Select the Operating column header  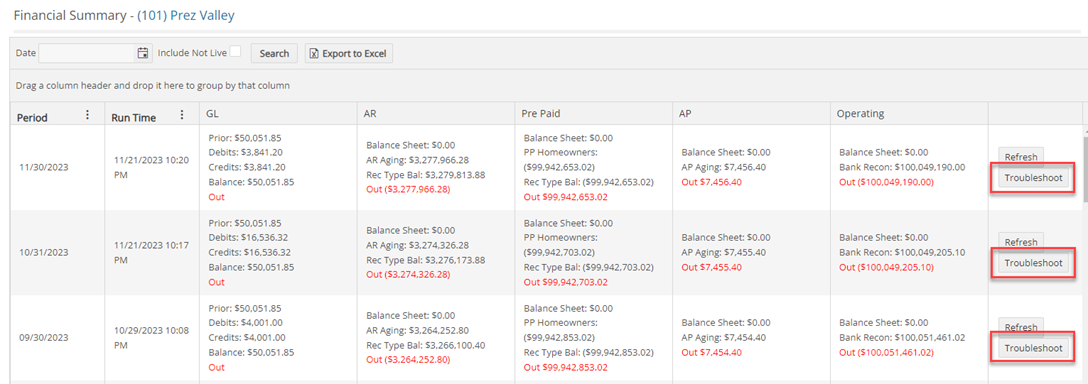click(x=909, y=114)
